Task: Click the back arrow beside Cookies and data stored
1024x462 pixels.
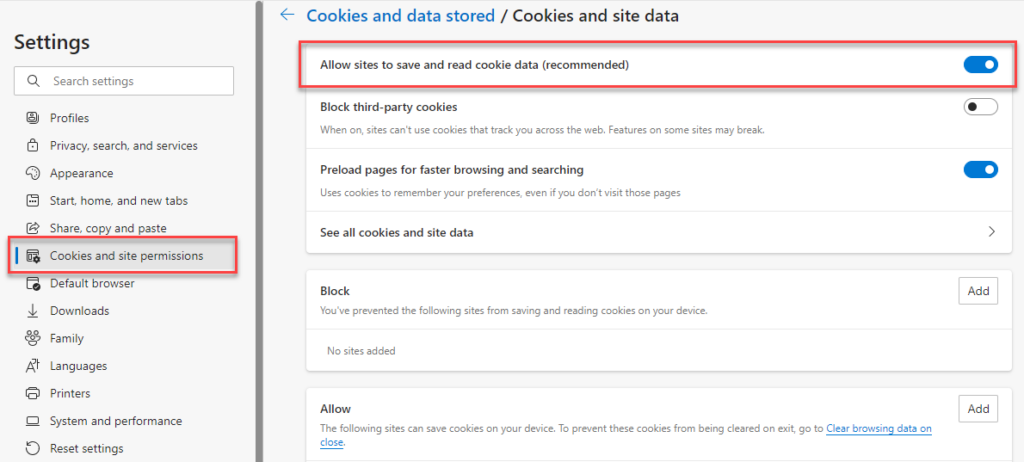Action: click(x=288, y=15)
